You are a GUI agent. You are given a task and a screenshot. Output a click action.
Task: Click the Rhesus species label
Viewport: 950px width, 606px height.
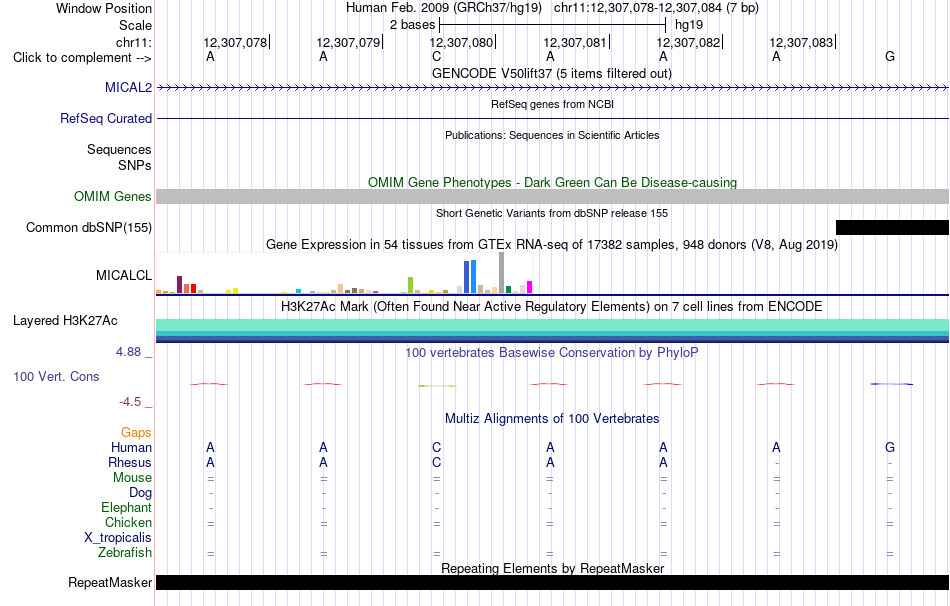point(130,462)
